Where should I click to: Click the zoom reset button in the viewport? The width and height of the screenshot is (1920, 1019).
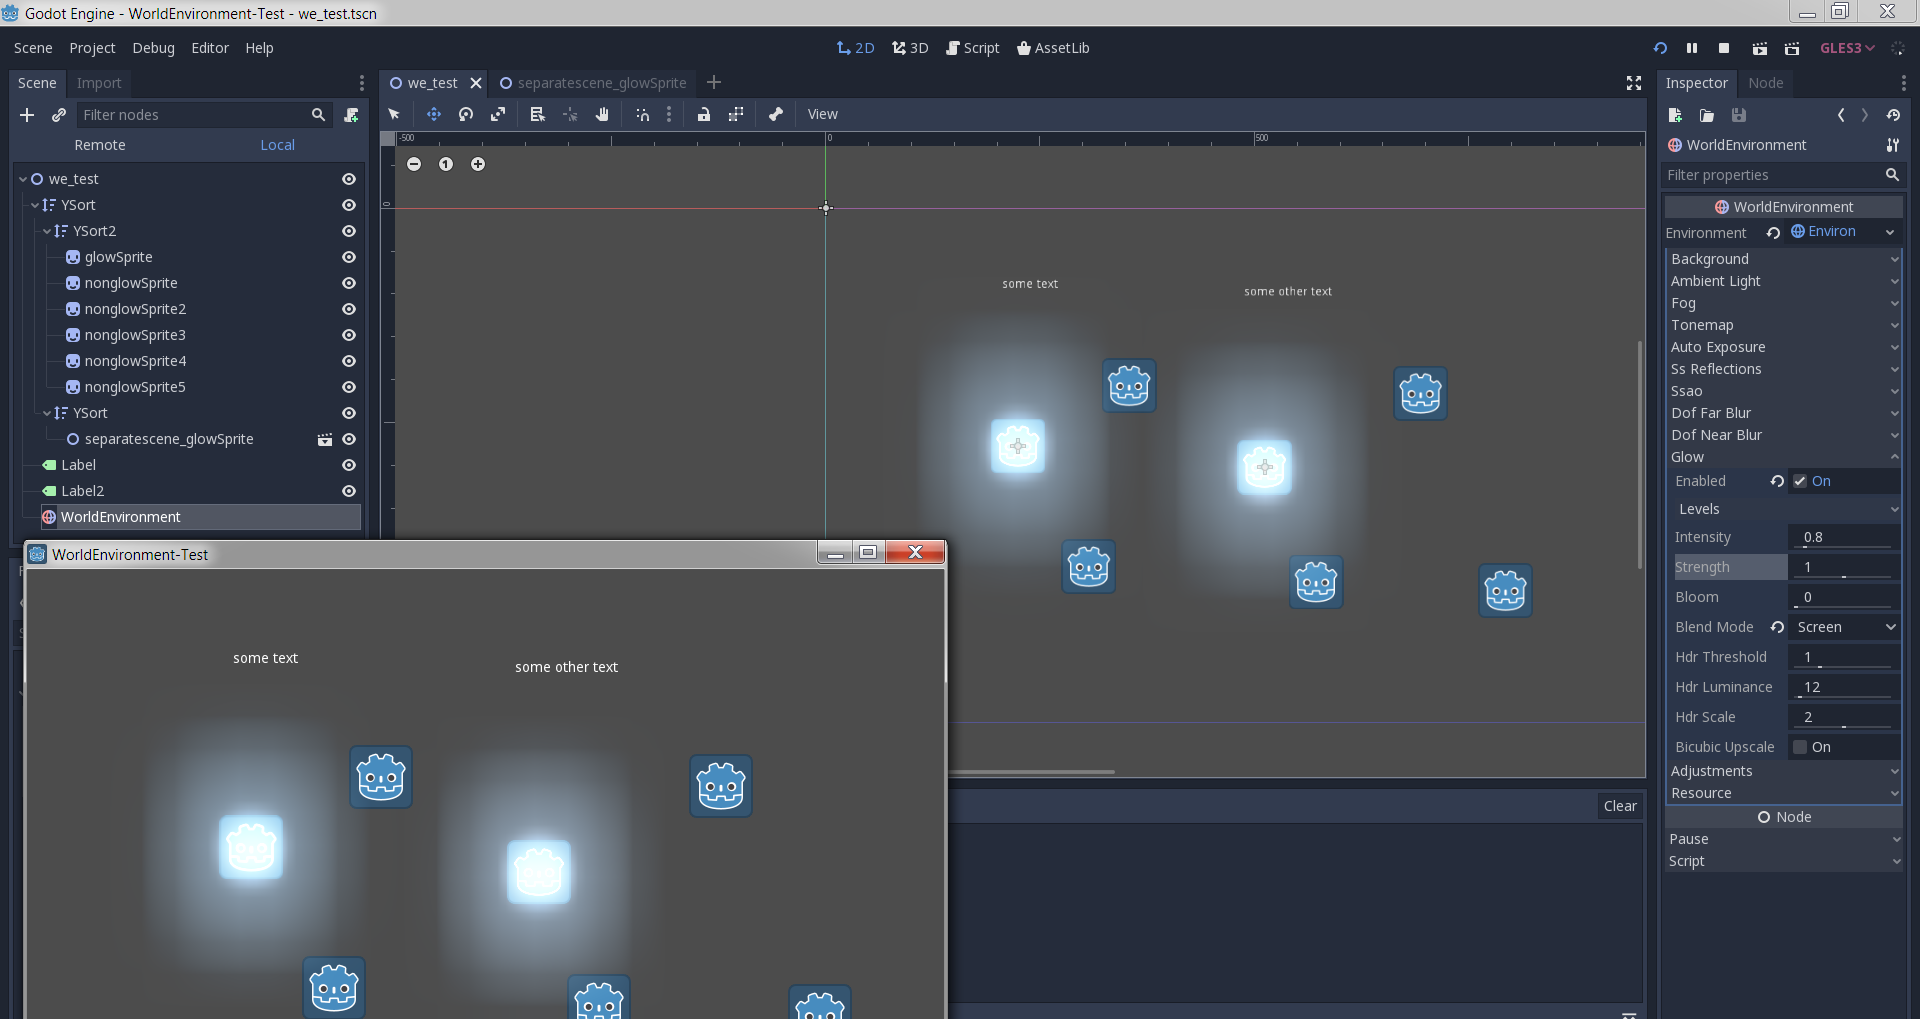(446, 164)
